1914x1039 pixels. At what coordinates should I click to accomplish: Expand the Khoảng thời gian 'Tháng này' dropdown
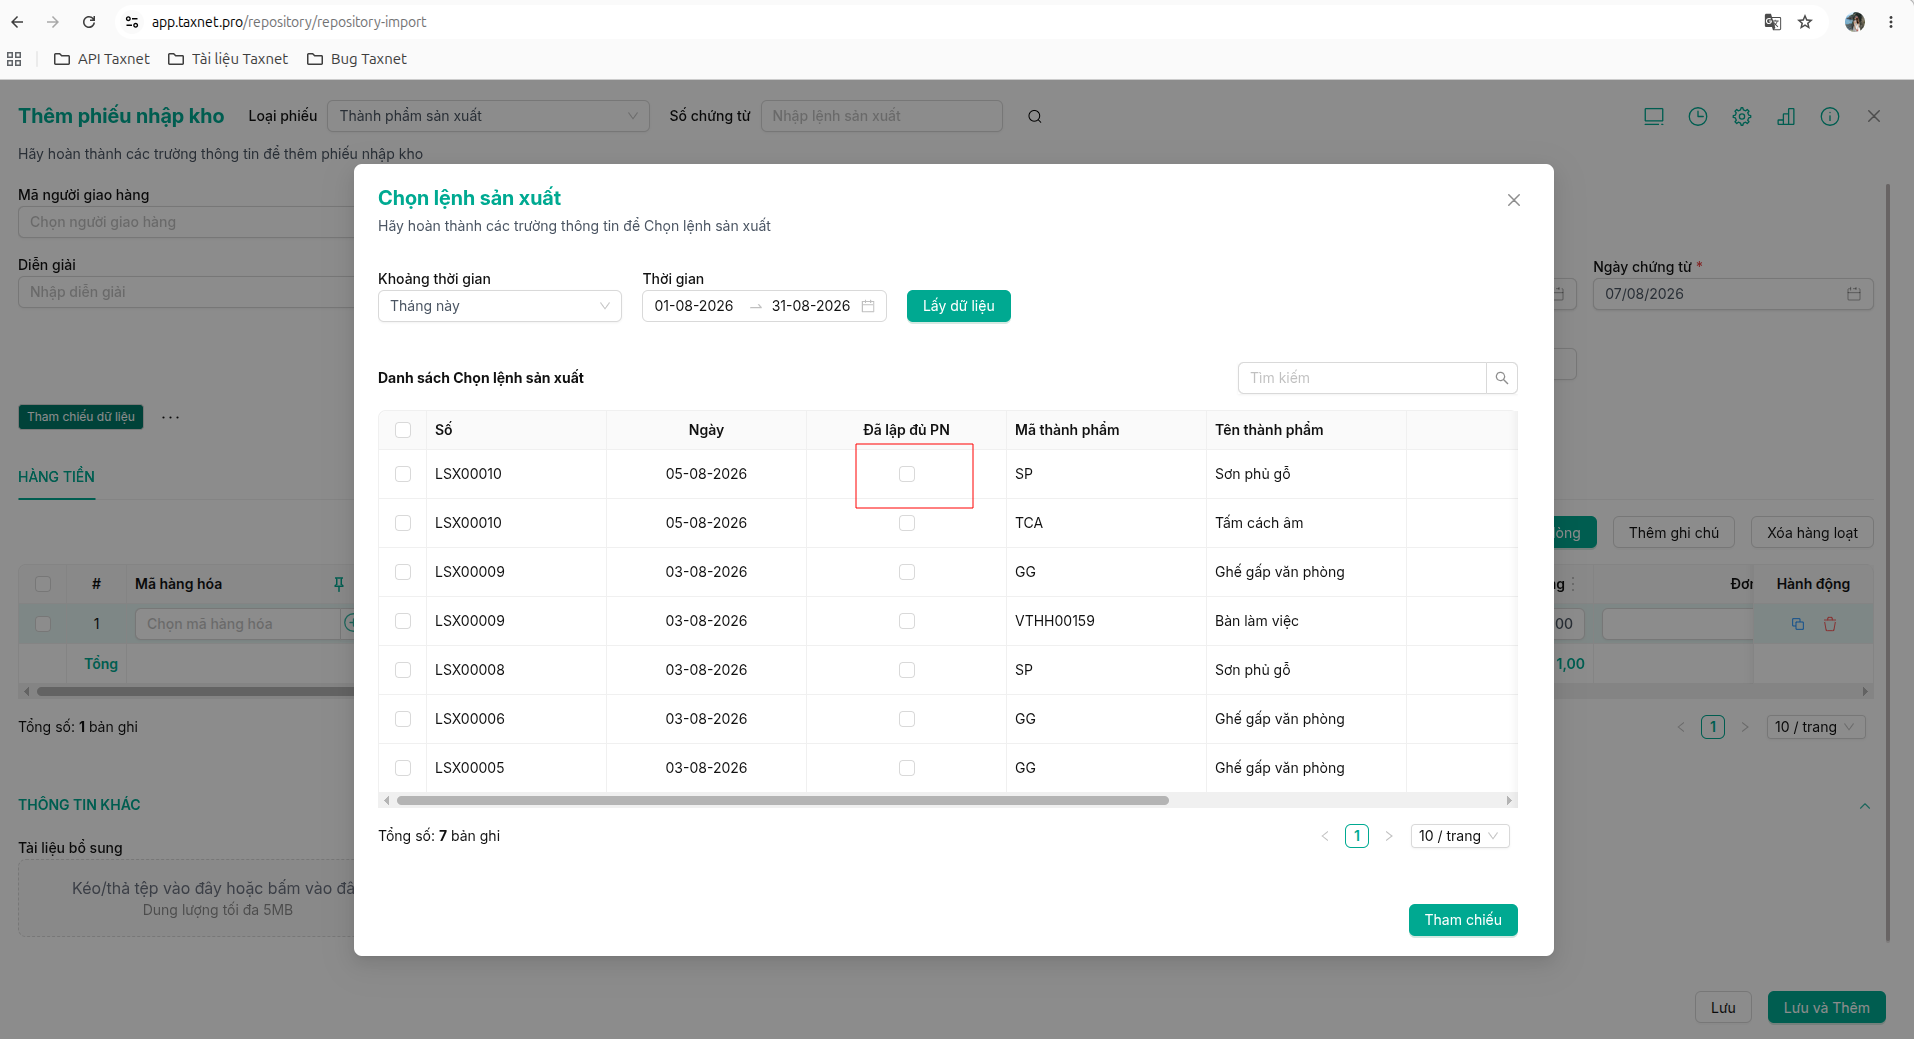point(500,306)
